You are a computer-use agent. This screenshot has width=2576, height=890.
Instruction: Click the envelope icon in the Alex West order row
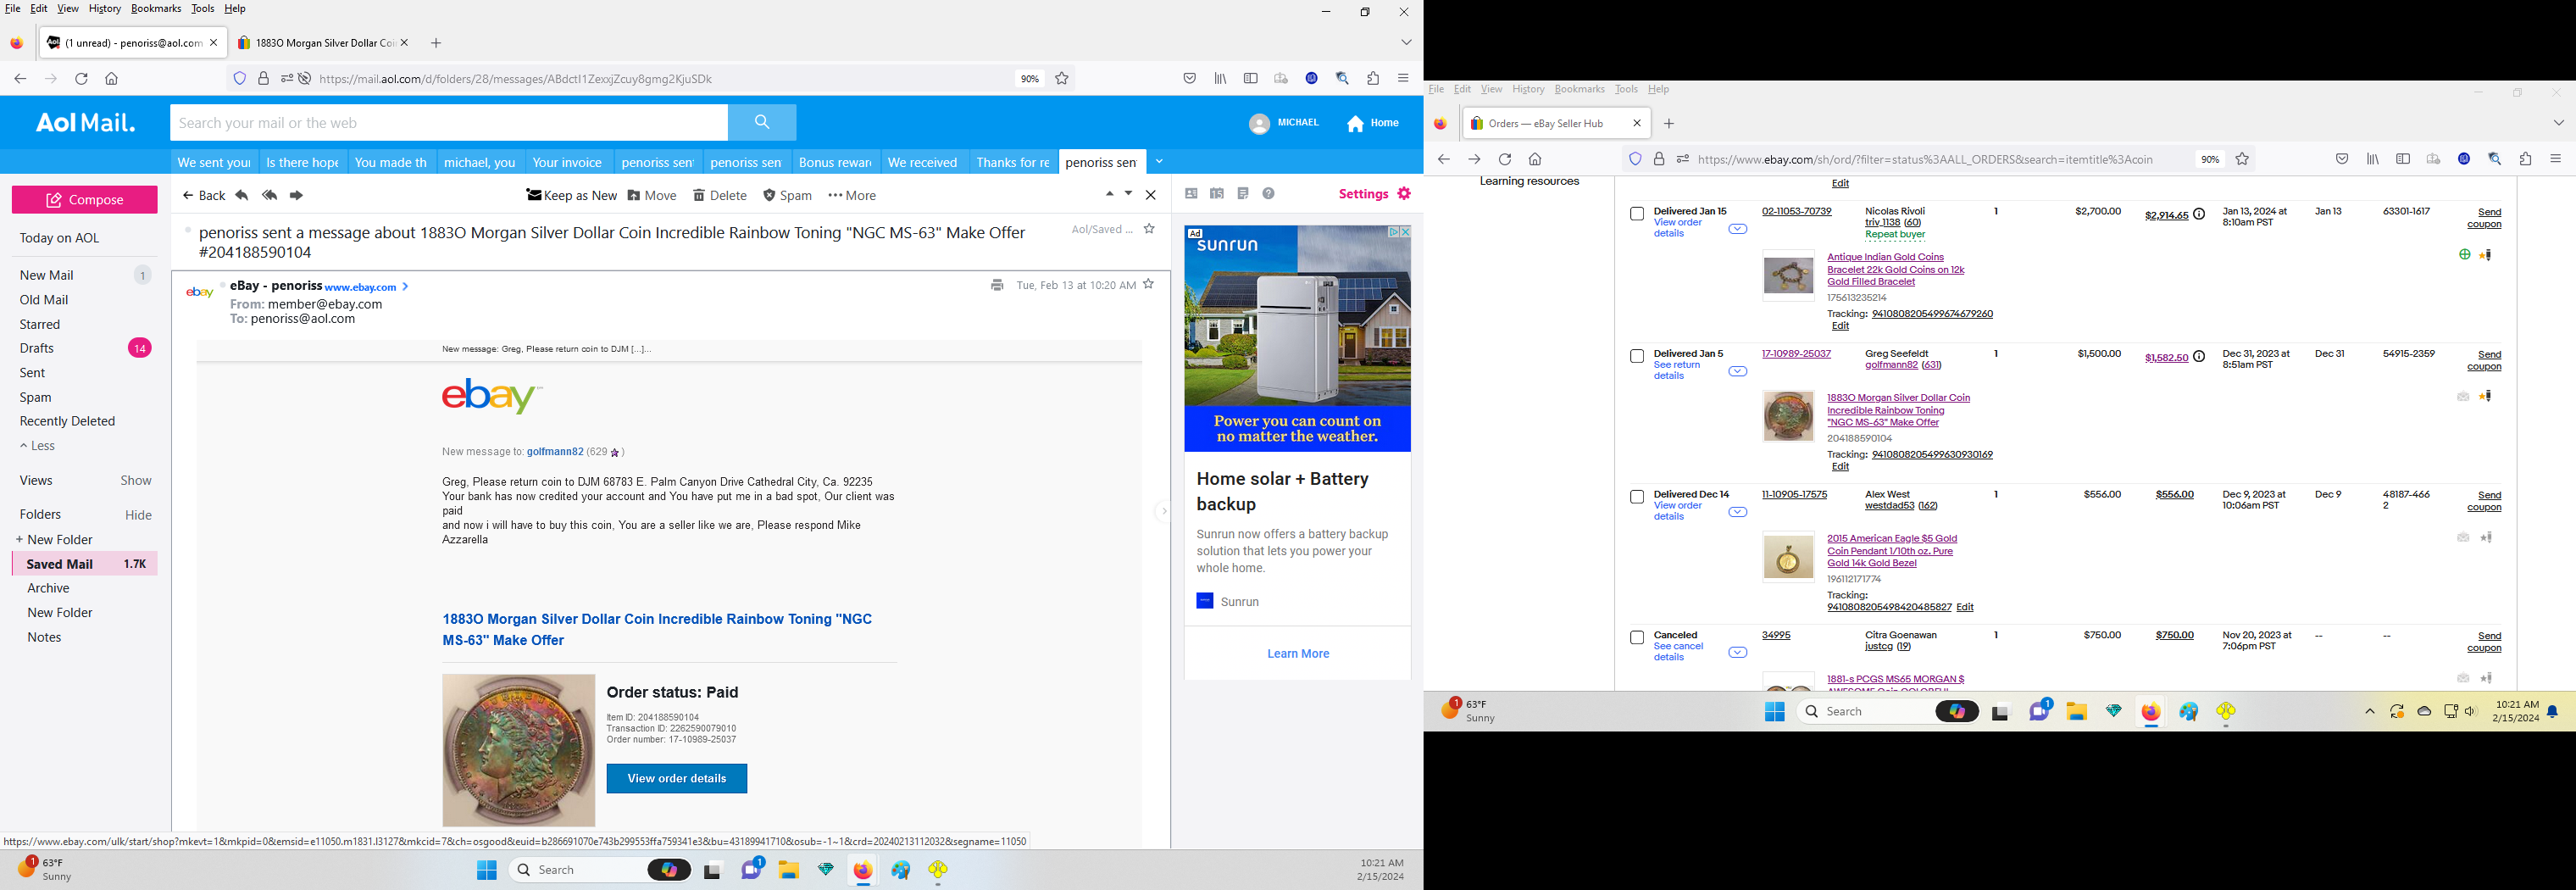[x=2463, y=538]
